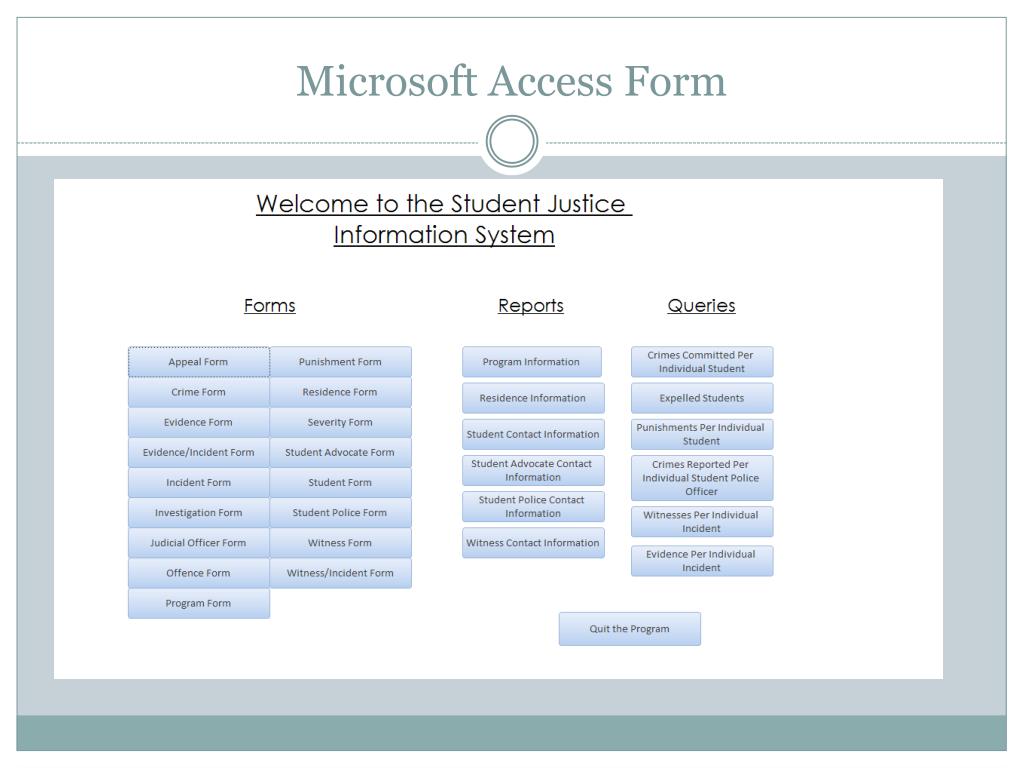
Task: Open the Offence Form
Action: click(199, 573)
